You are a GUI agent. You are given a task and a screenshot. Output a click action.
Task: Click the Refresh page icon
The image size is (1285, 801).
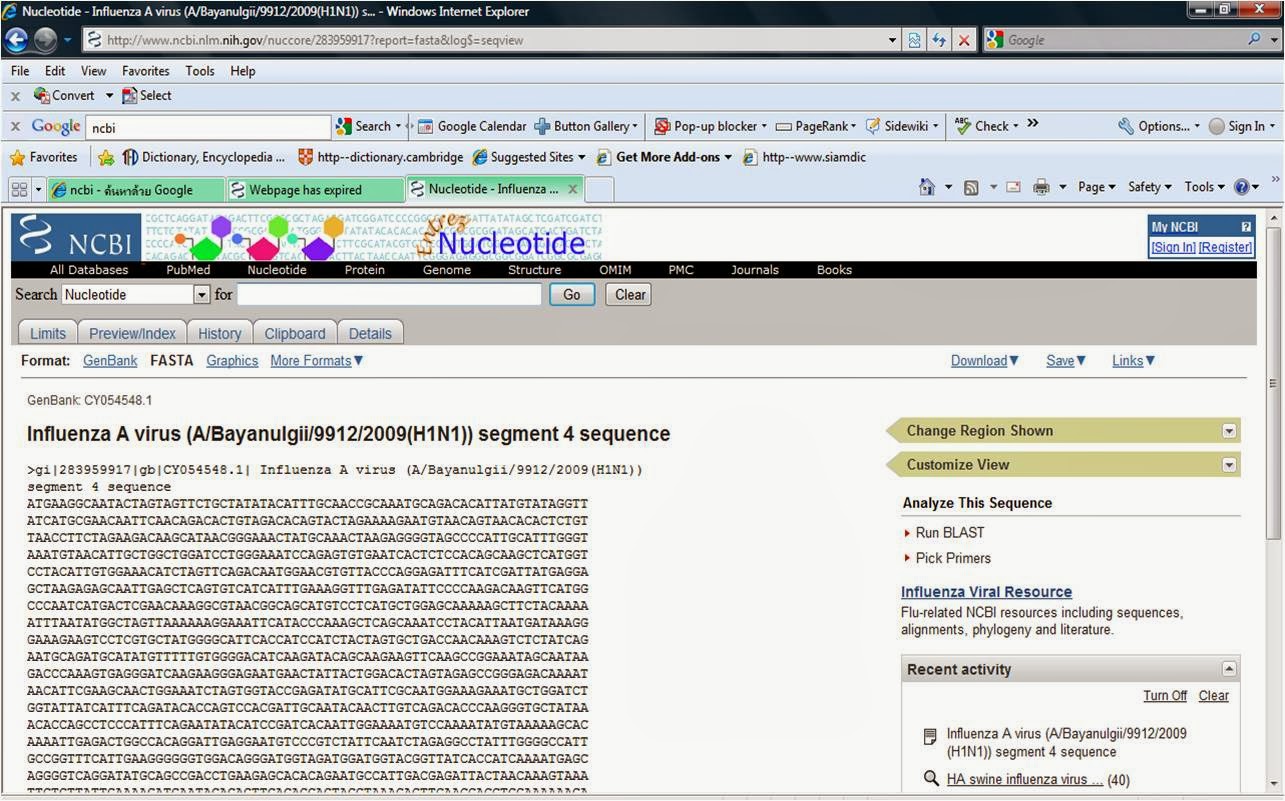[939, 40]
